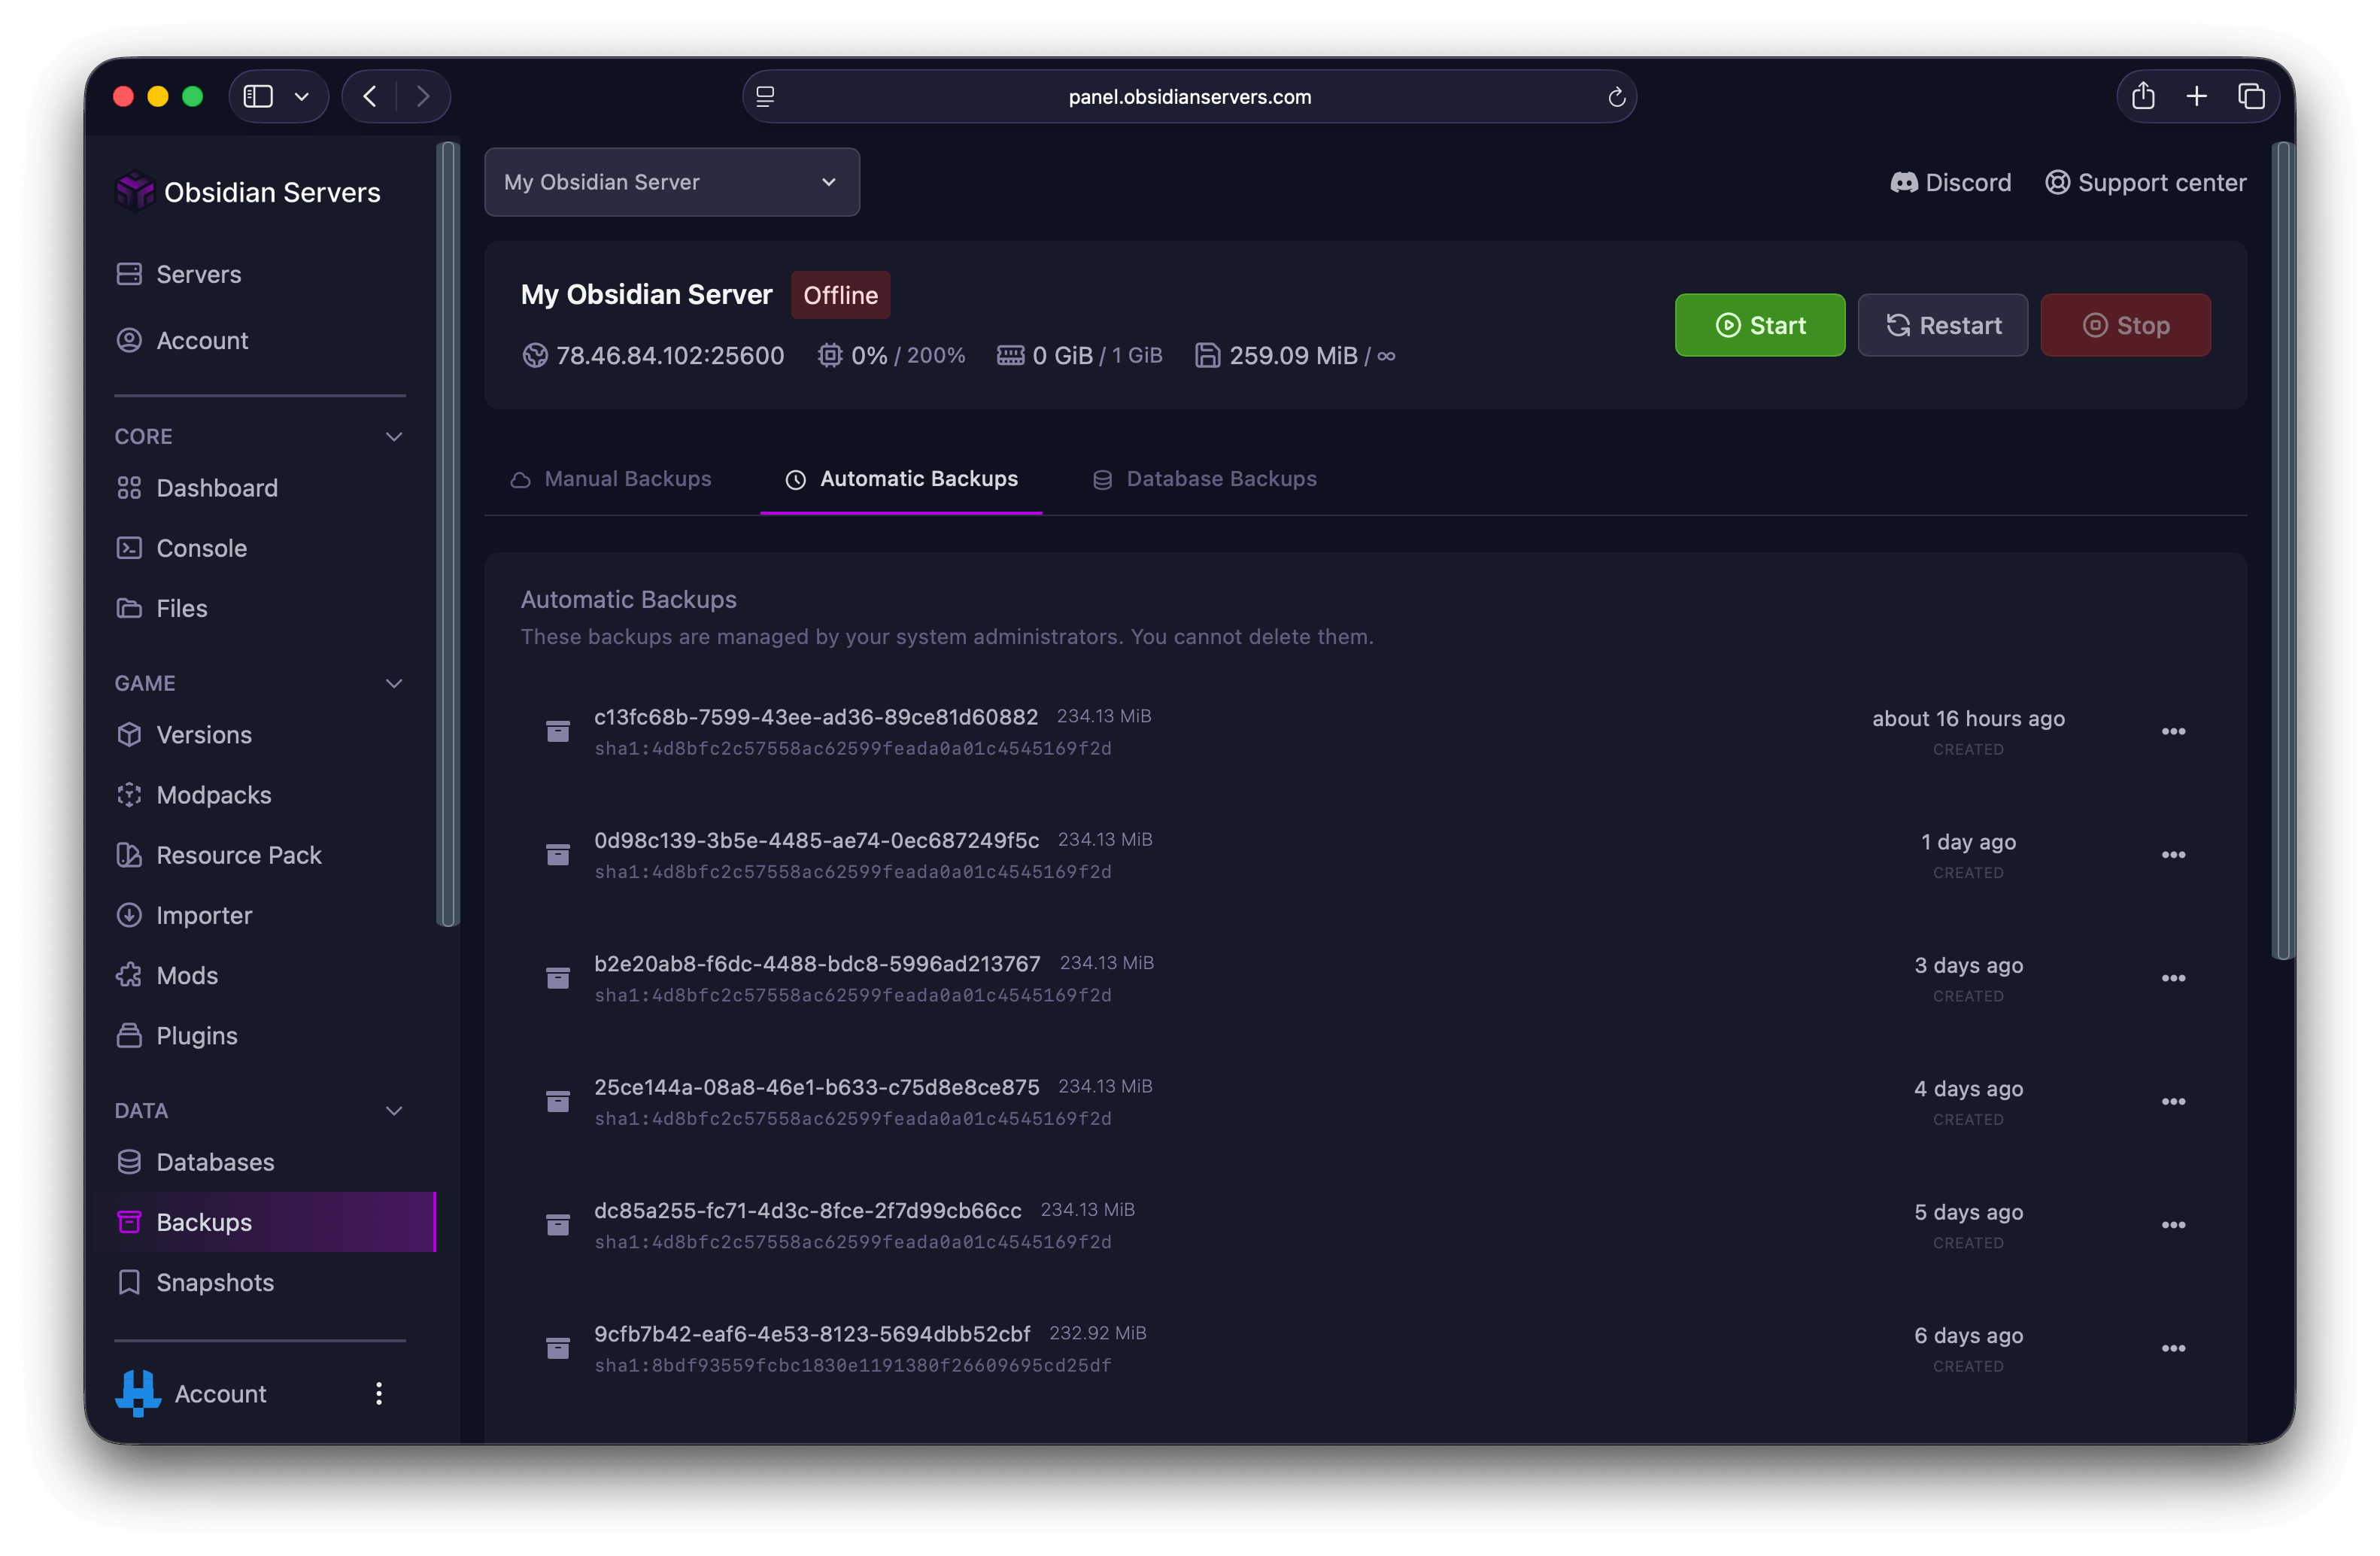Go to Resource Pack section
Screen dimensions: 2380x1556
[238, 855]
